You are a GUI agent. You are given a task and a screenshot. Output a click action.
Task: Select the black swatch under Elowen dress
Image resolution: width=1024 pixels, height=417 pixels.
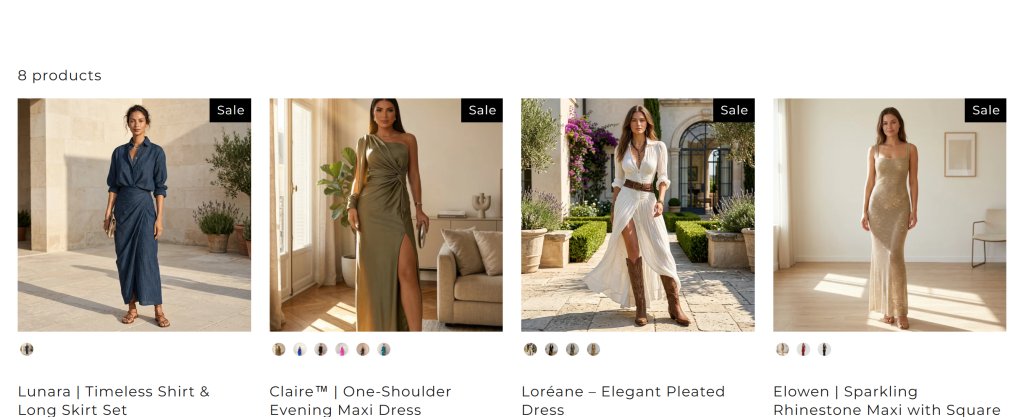point(824,350)
